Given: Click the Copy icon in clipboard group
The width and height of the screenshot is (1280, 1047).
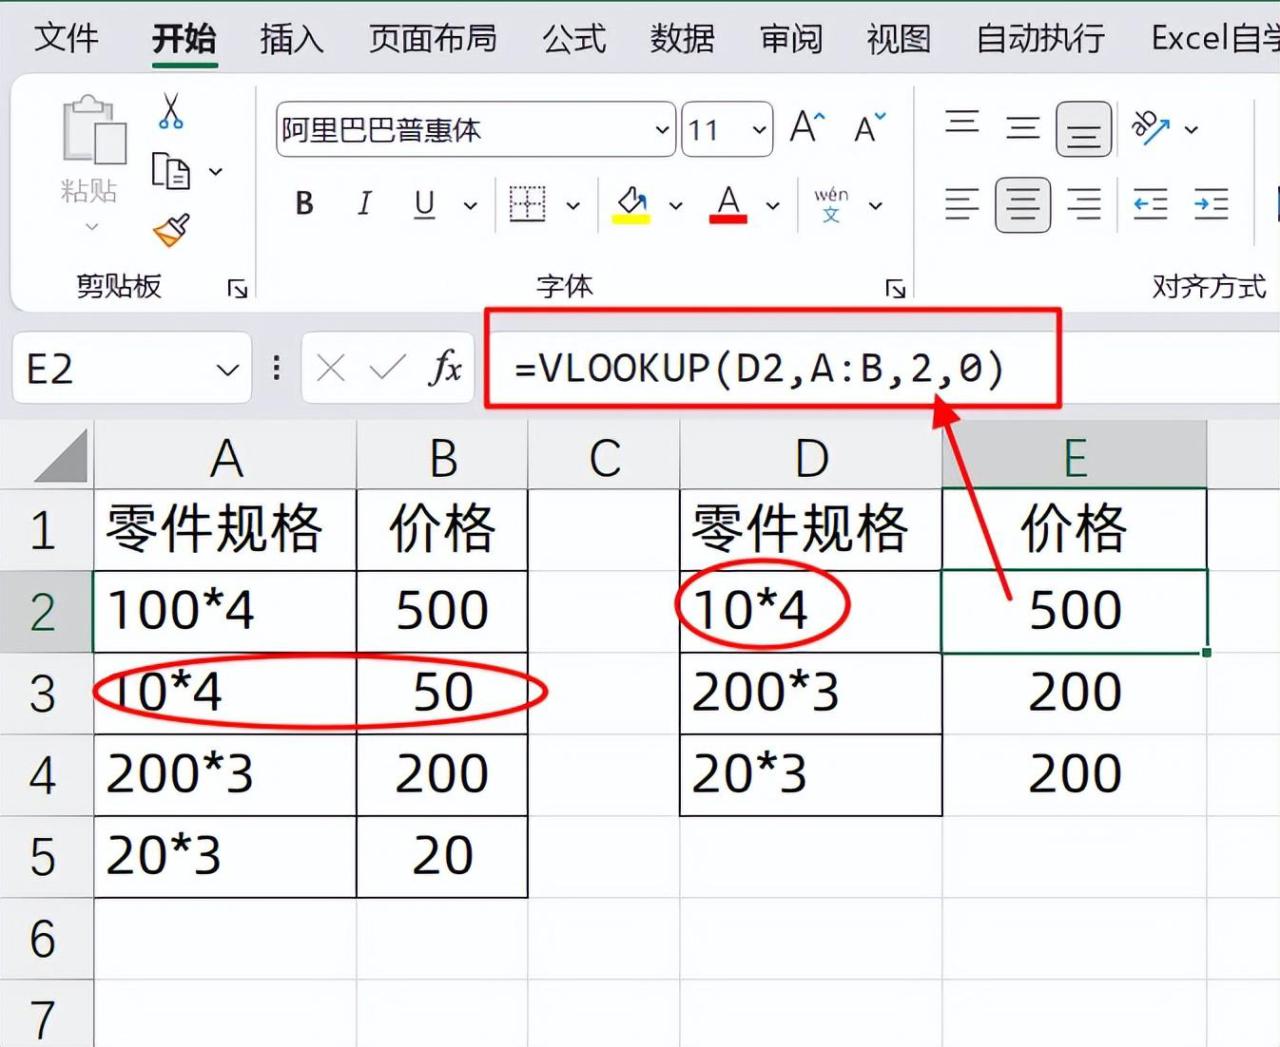Looking at the screenshot, I should [171, 172].
